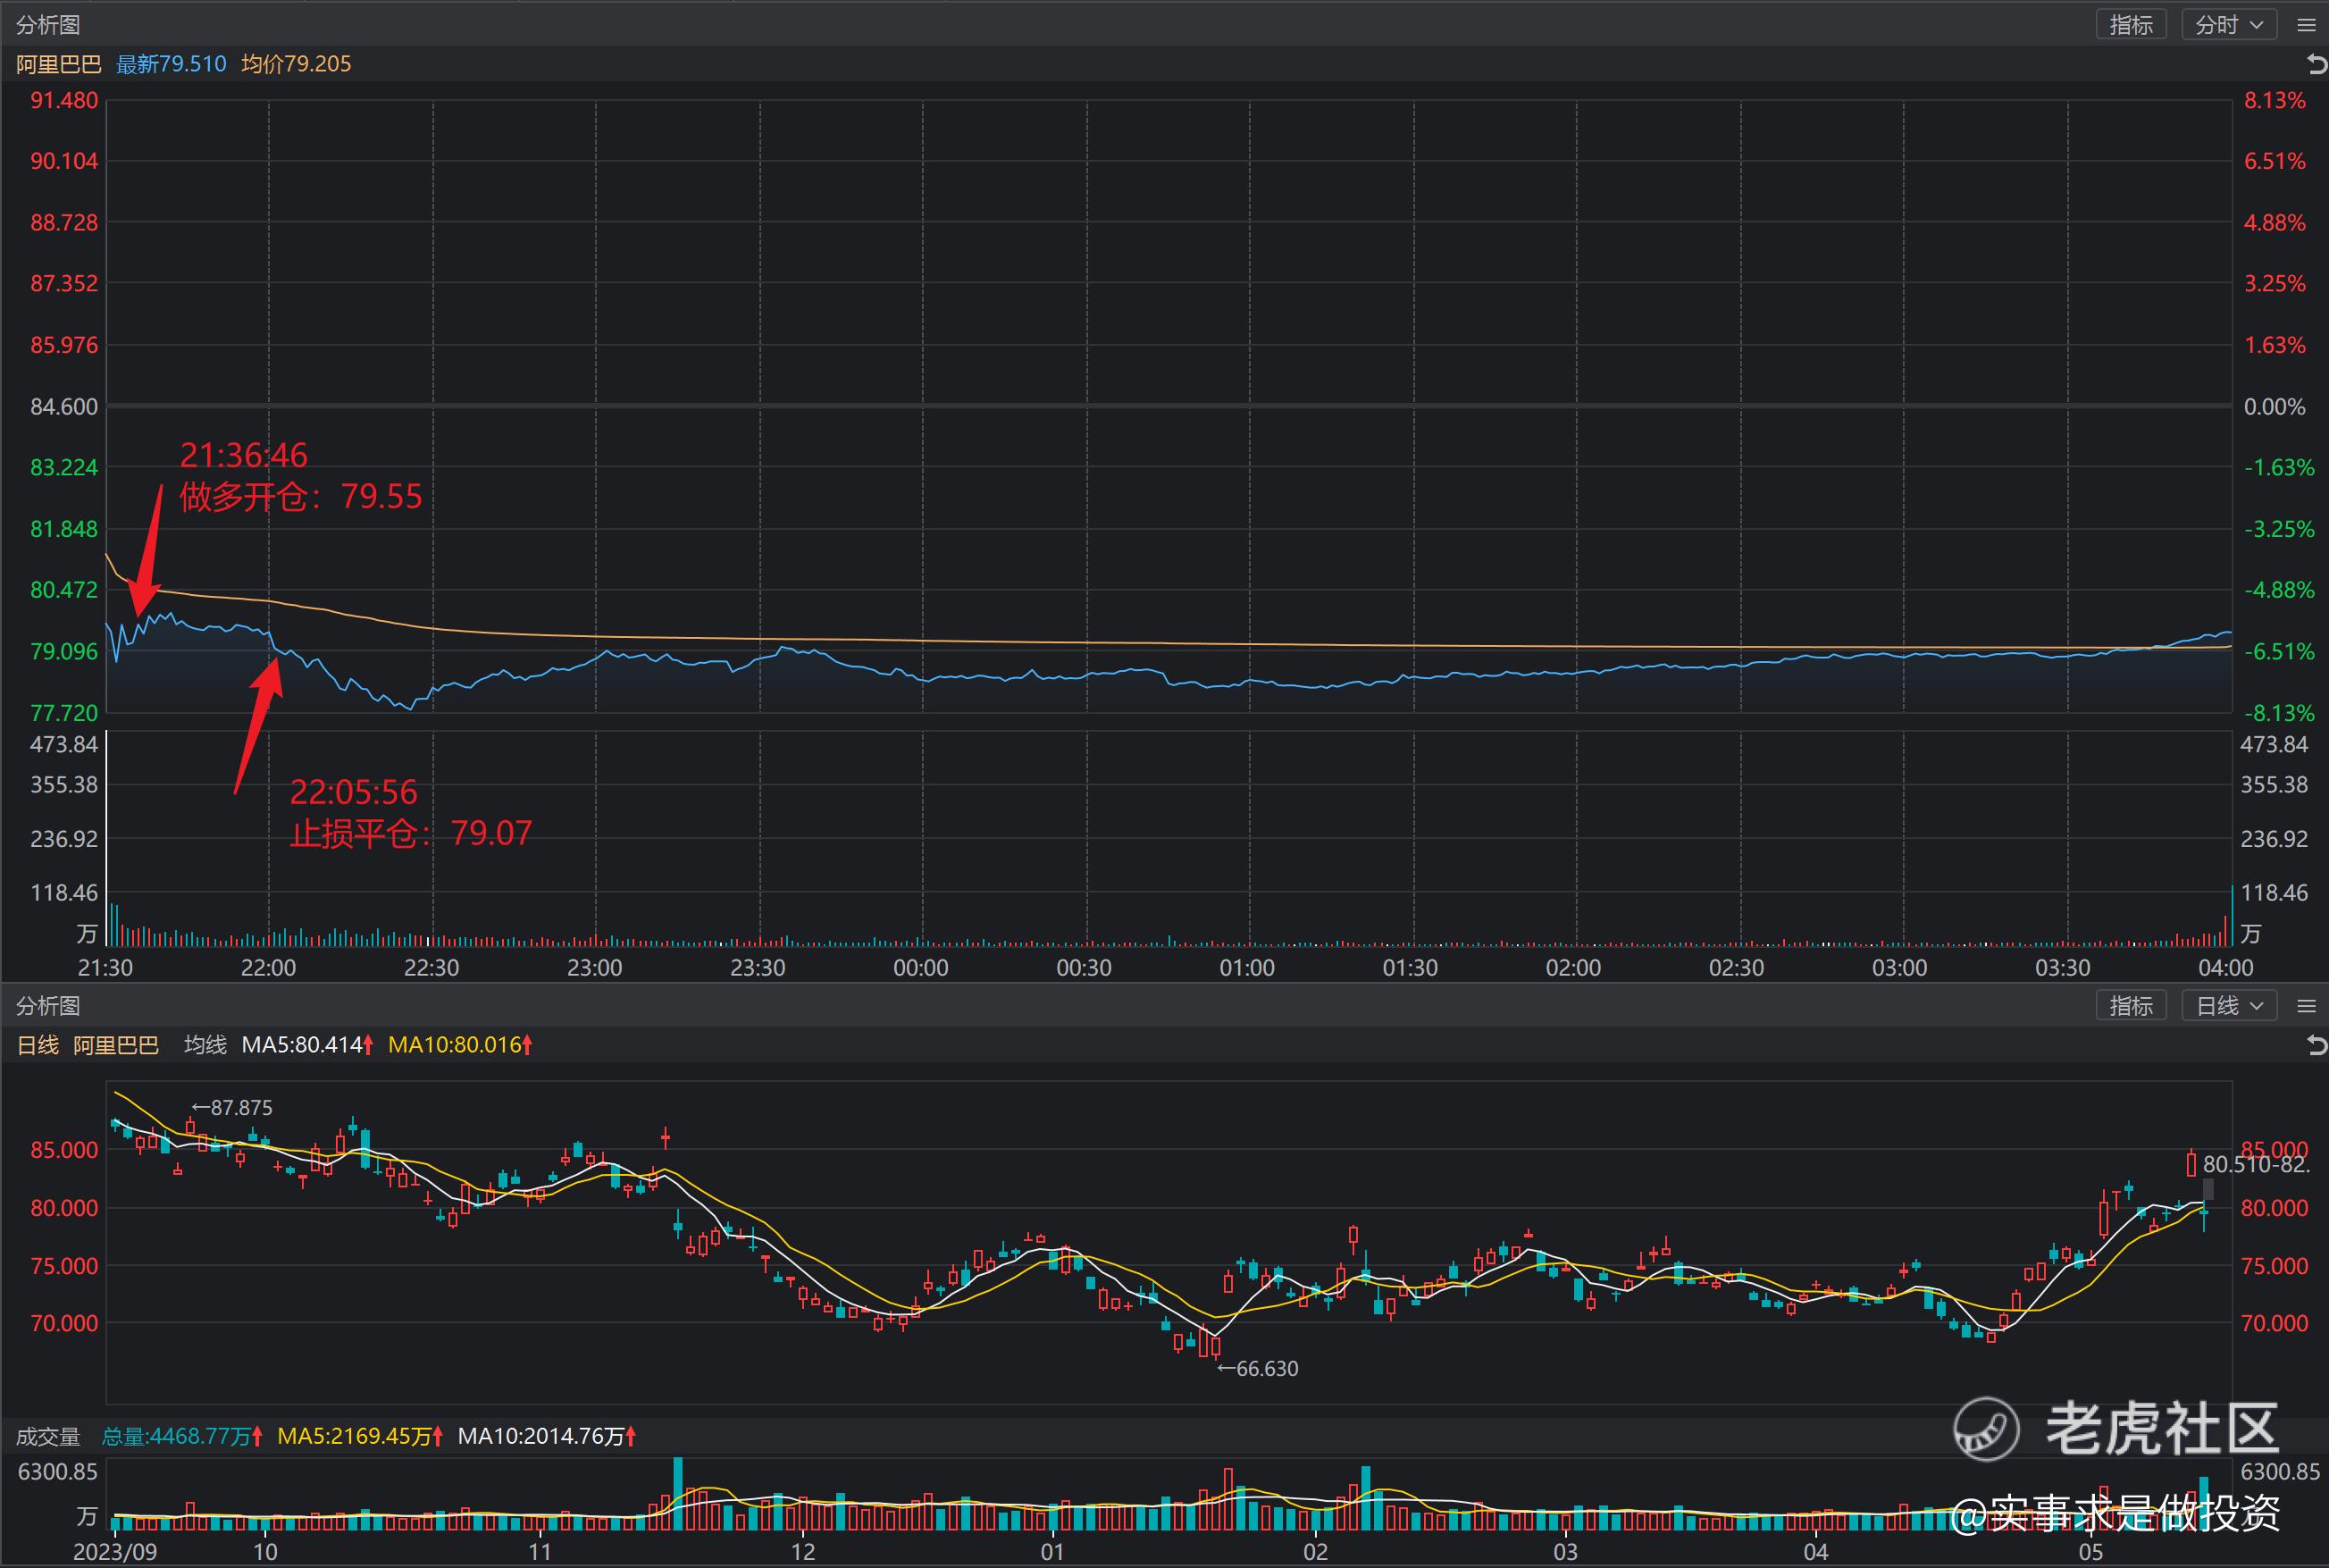Click undo arrow icon in the intraday chart
The height and width of the screenshot is (1568, 2329).
tap(2316, 65)
